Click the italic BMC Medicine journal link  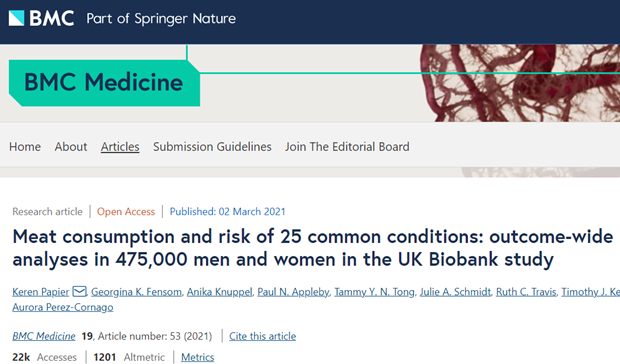[43, 336]
